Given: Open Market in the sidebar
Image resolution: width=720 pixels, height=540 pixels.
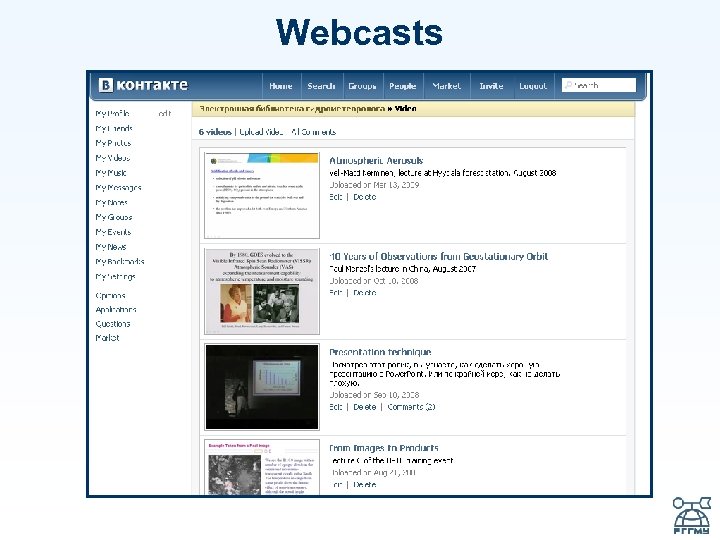Looking at the screenshot, I should tap(107, 338).
